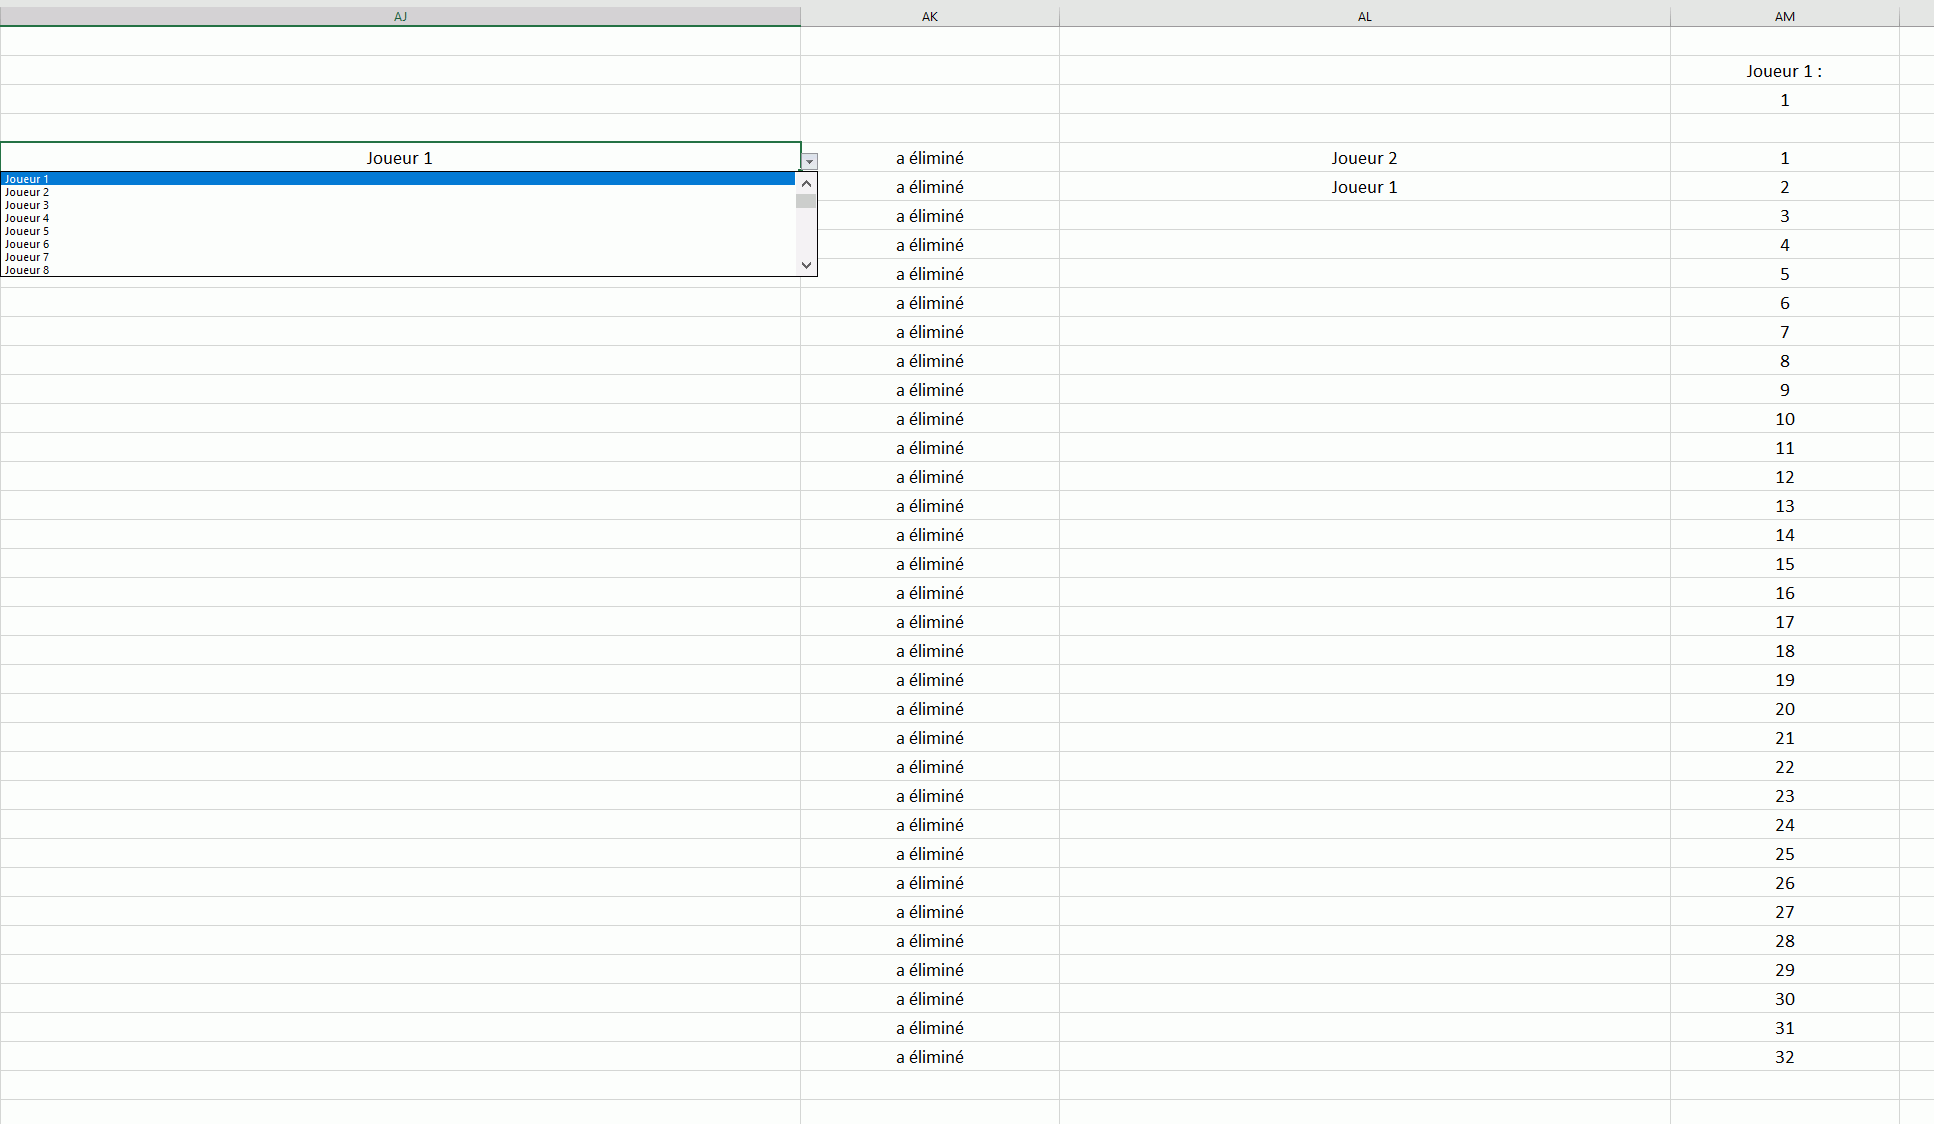
Task: Click the cell showing number 32
Action: tap(1784, 1057)
